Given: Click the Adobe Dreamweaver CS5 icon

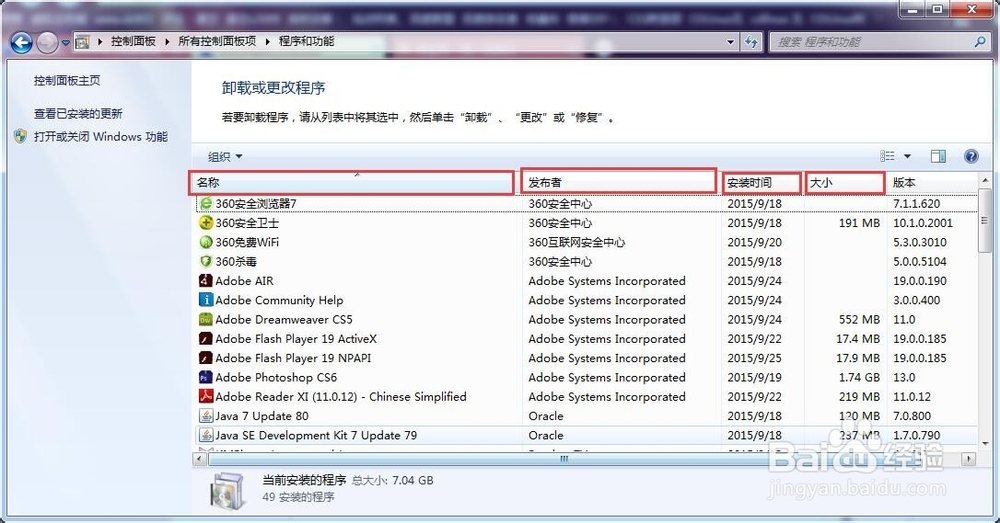Looking at the screenshot, I should [x=205, y=319].
